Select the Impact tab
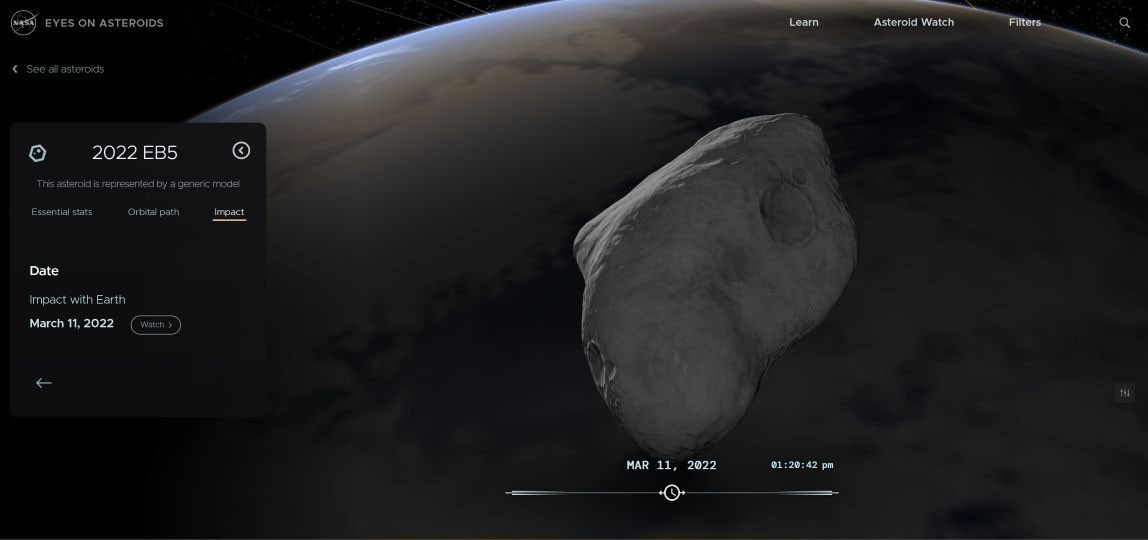 229,212
